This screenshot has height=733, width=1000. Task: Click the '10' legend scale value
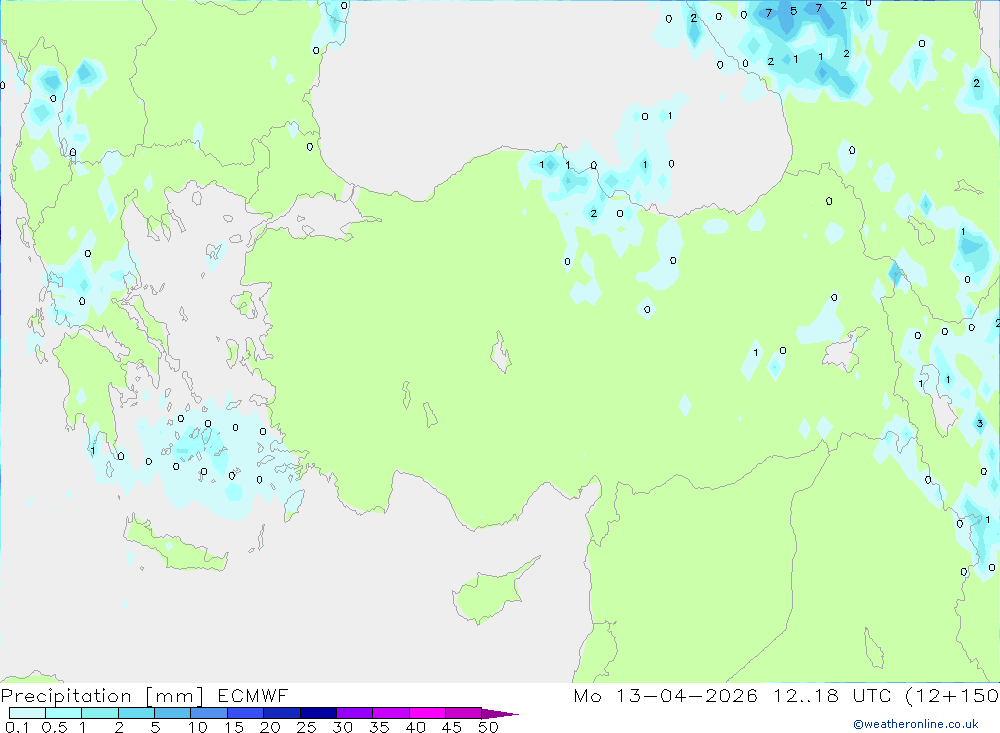click(x=198, y=727)
